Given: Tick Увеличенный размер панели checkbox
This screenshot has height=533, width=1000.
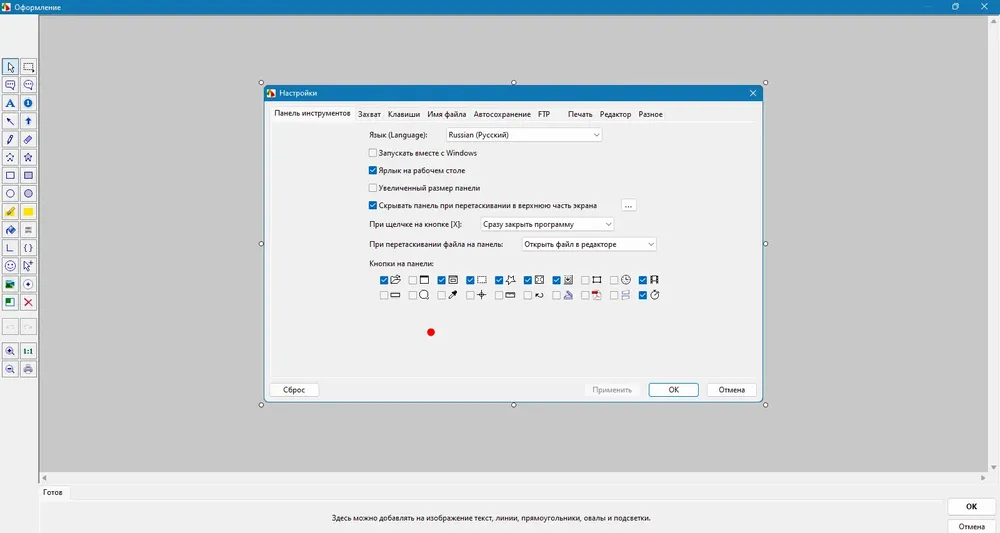Looking at the screenshot, I should click(373, 188).
